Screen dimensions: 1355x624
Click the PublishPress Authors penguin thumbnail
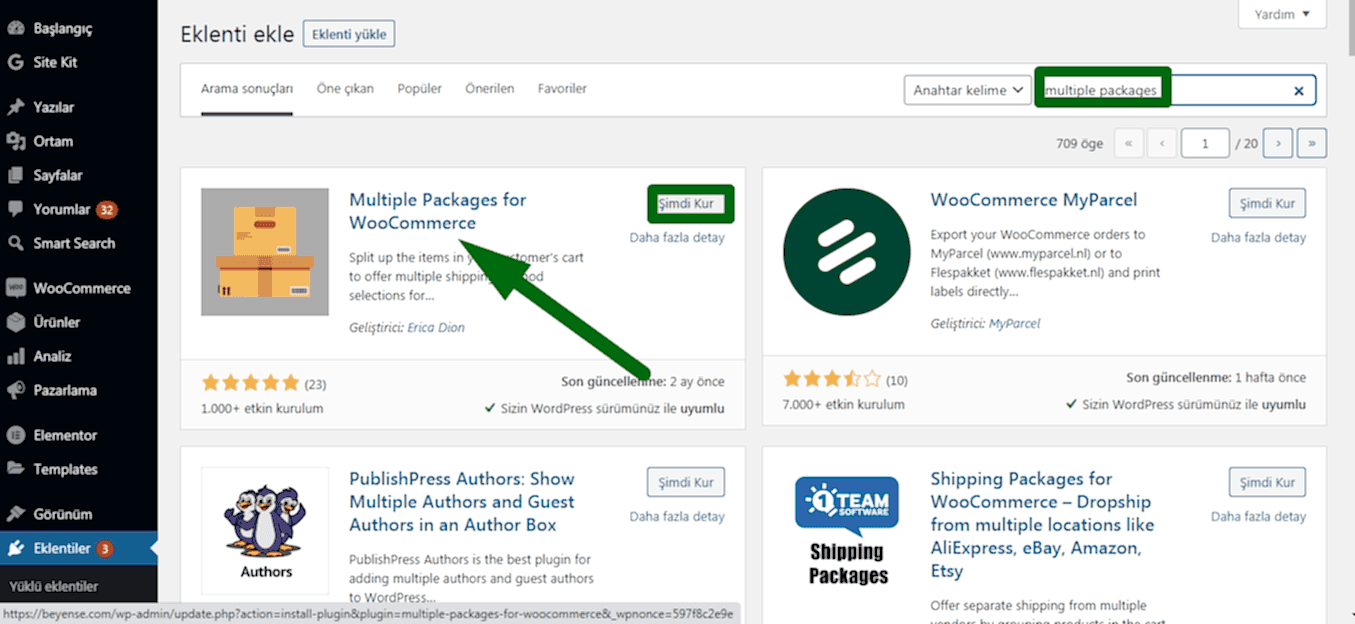tap(265, 531)
